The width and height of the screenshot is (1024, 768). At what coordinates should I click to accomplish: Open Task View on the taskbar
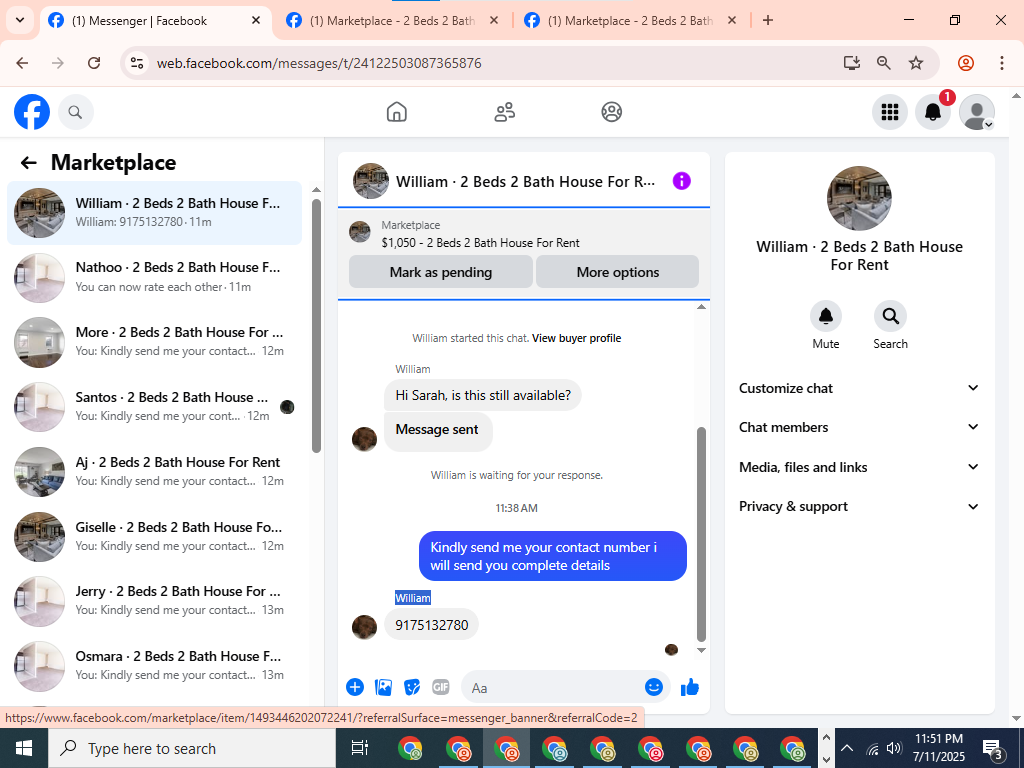(360, 748)
